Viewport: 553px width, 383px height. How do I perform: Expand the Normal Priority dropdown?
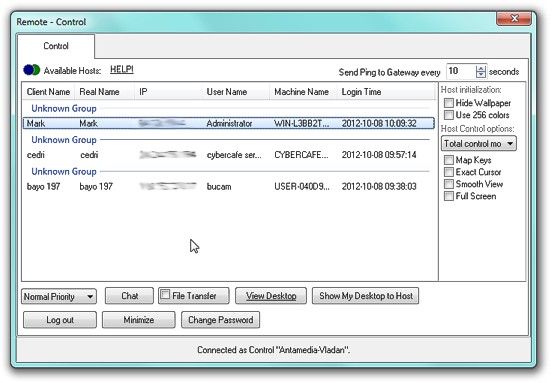coord(59,297)
